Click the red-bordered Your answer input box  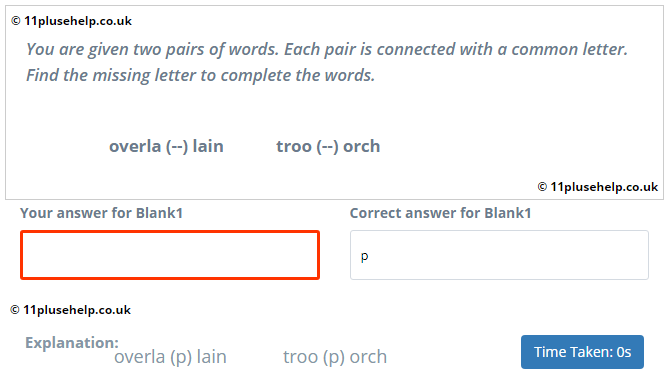[x=170, y=255]
